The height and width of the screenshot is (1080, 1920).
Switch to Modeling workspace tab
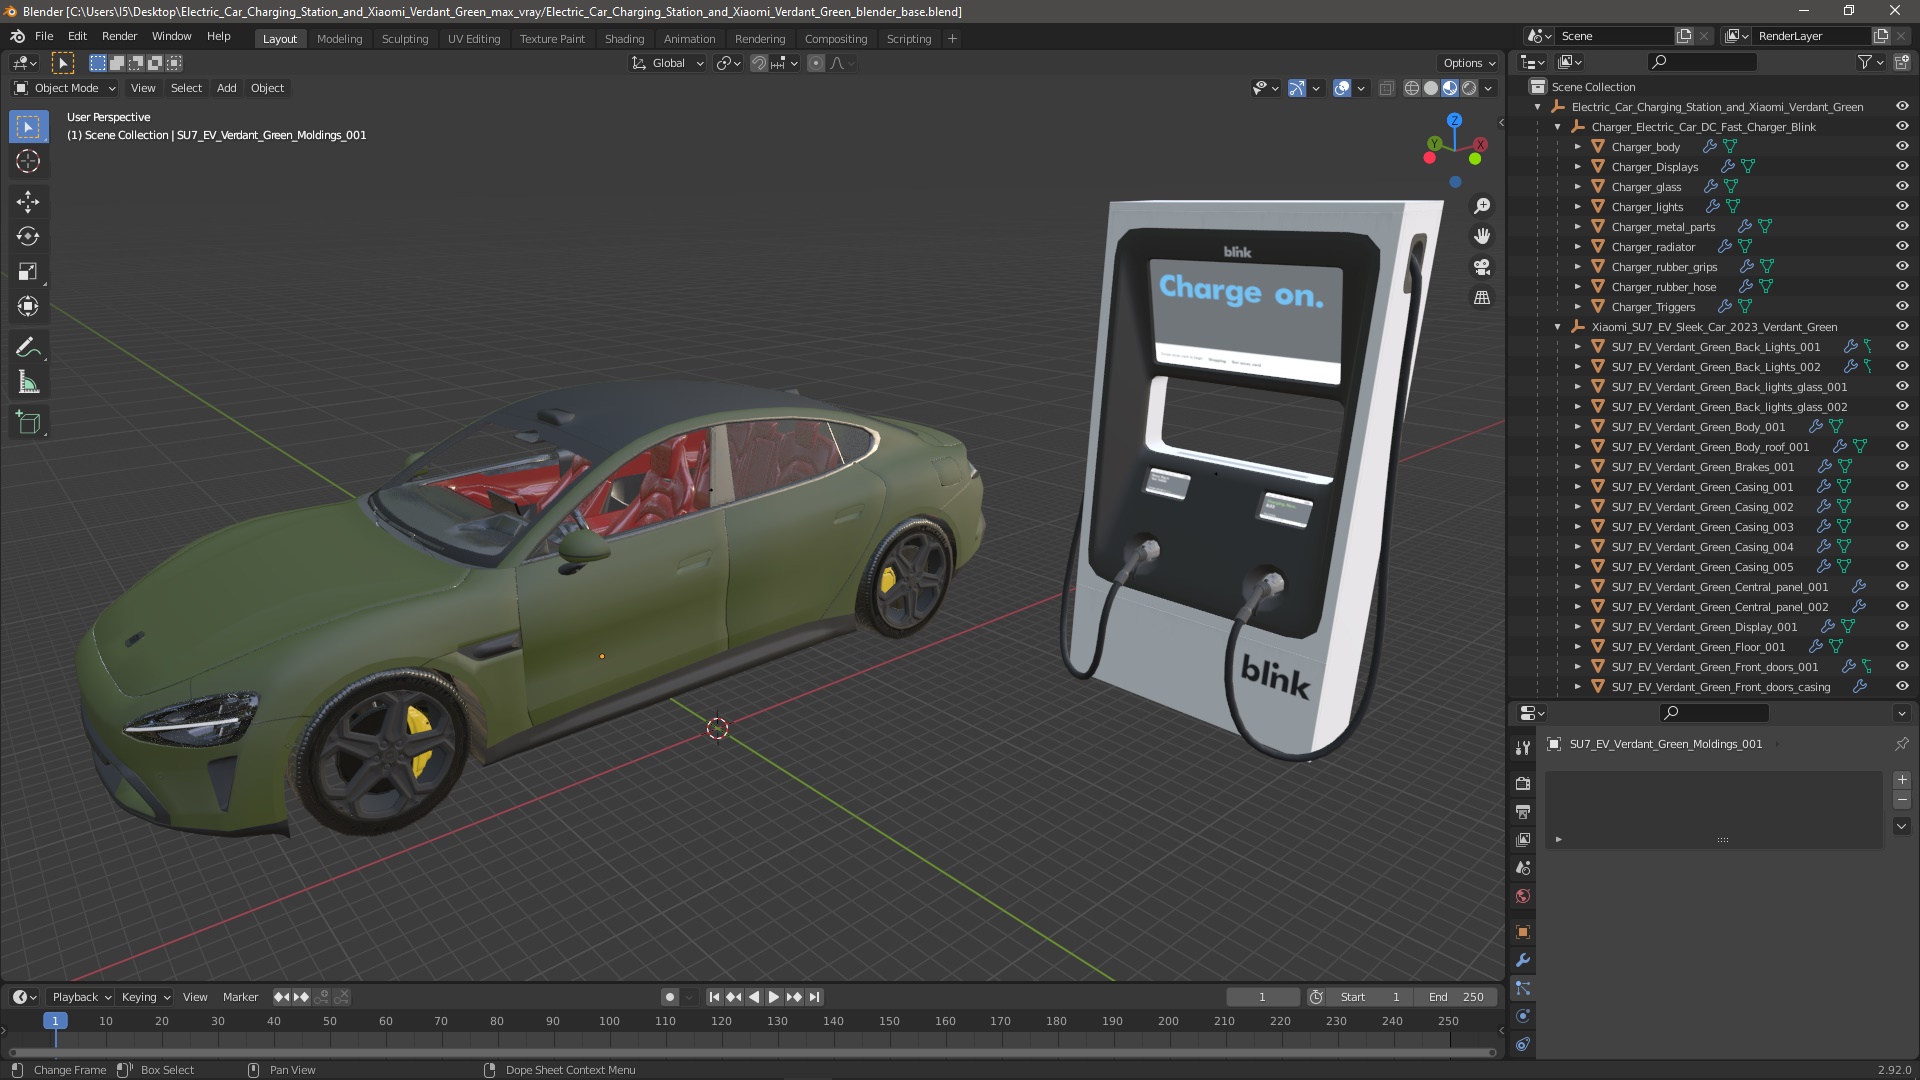339,39
